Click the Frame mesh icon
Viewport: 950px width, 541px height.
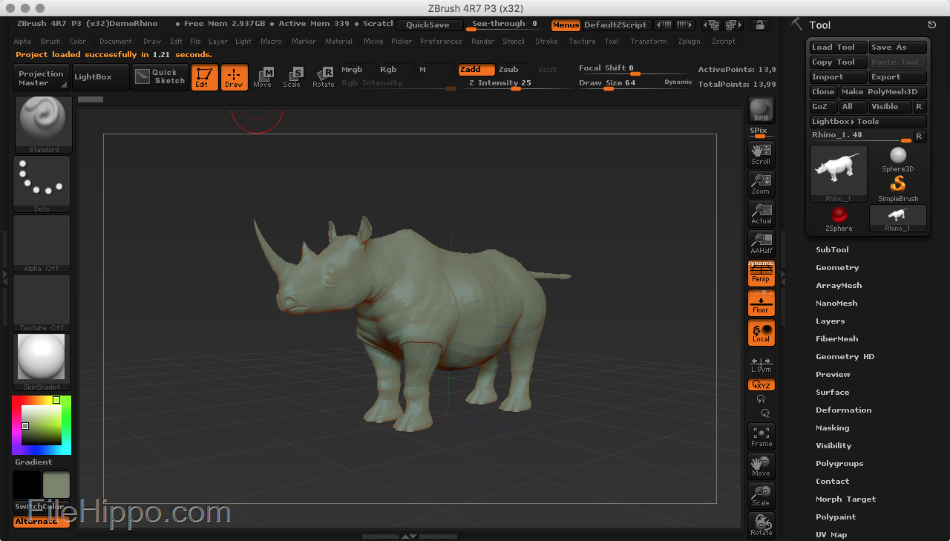pos(761,437)
